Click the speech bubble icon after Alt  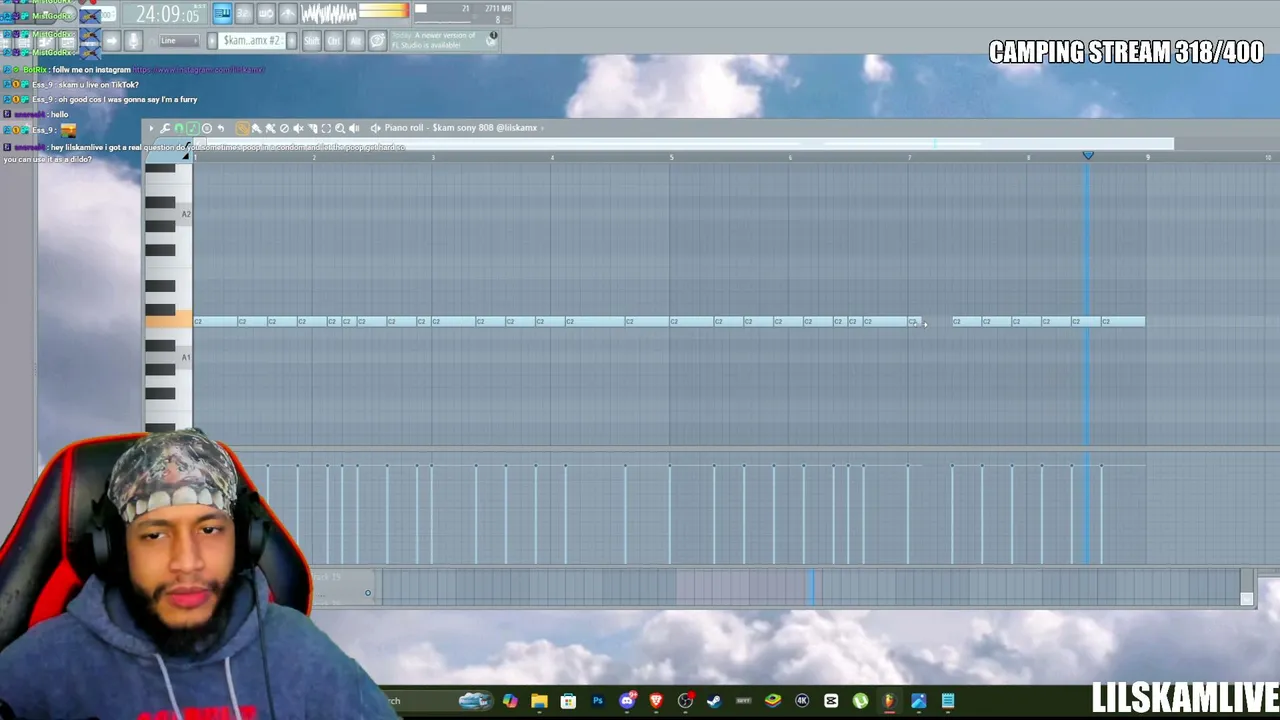click(377, 40)
